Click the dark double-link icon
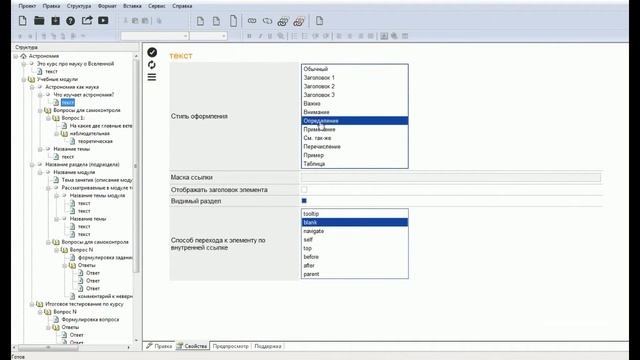 click(283, 21)
